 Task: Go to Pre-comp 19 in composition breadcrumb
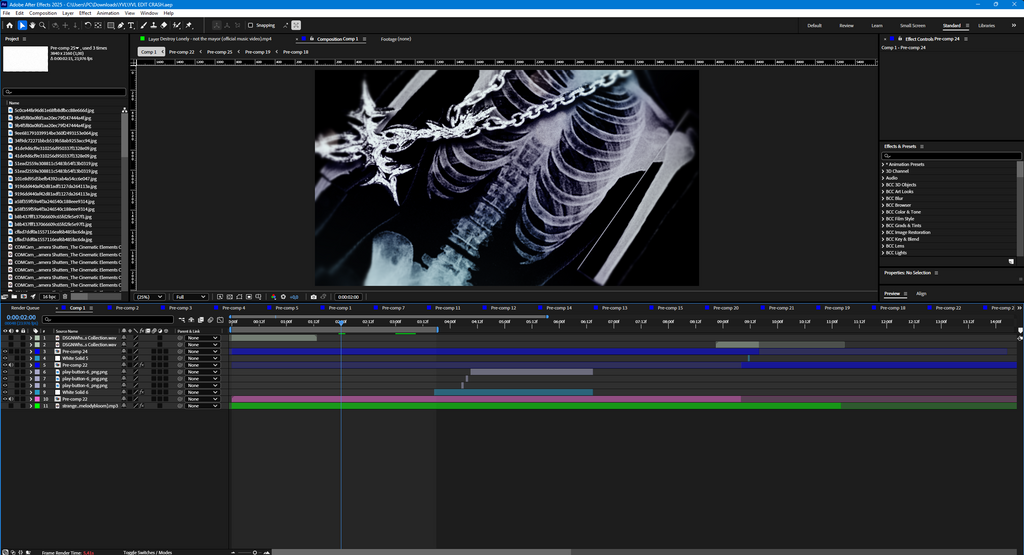[257, 52]
